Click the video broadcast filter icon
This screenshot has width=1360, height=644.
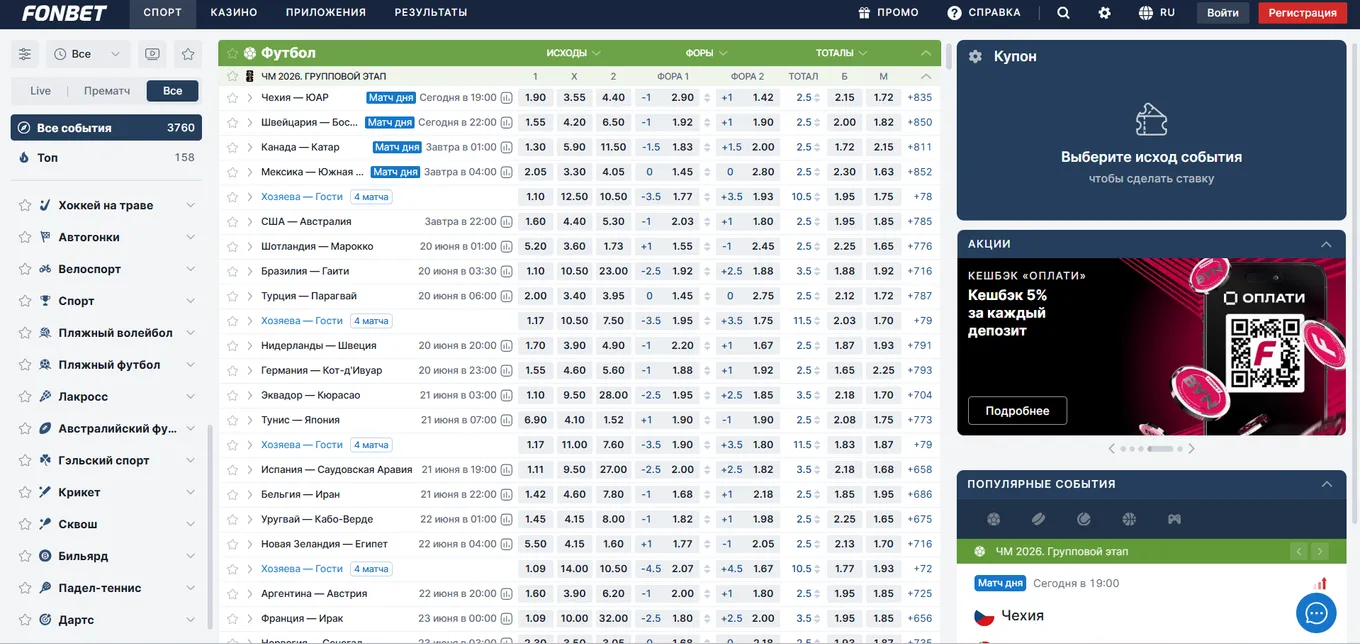(152, 54)
